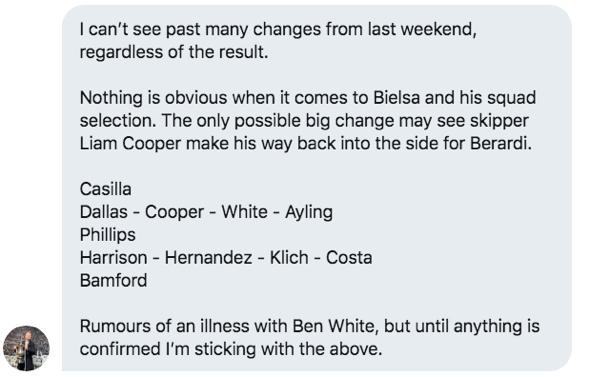Click "Ayling" in the defence line

point(309,212)
